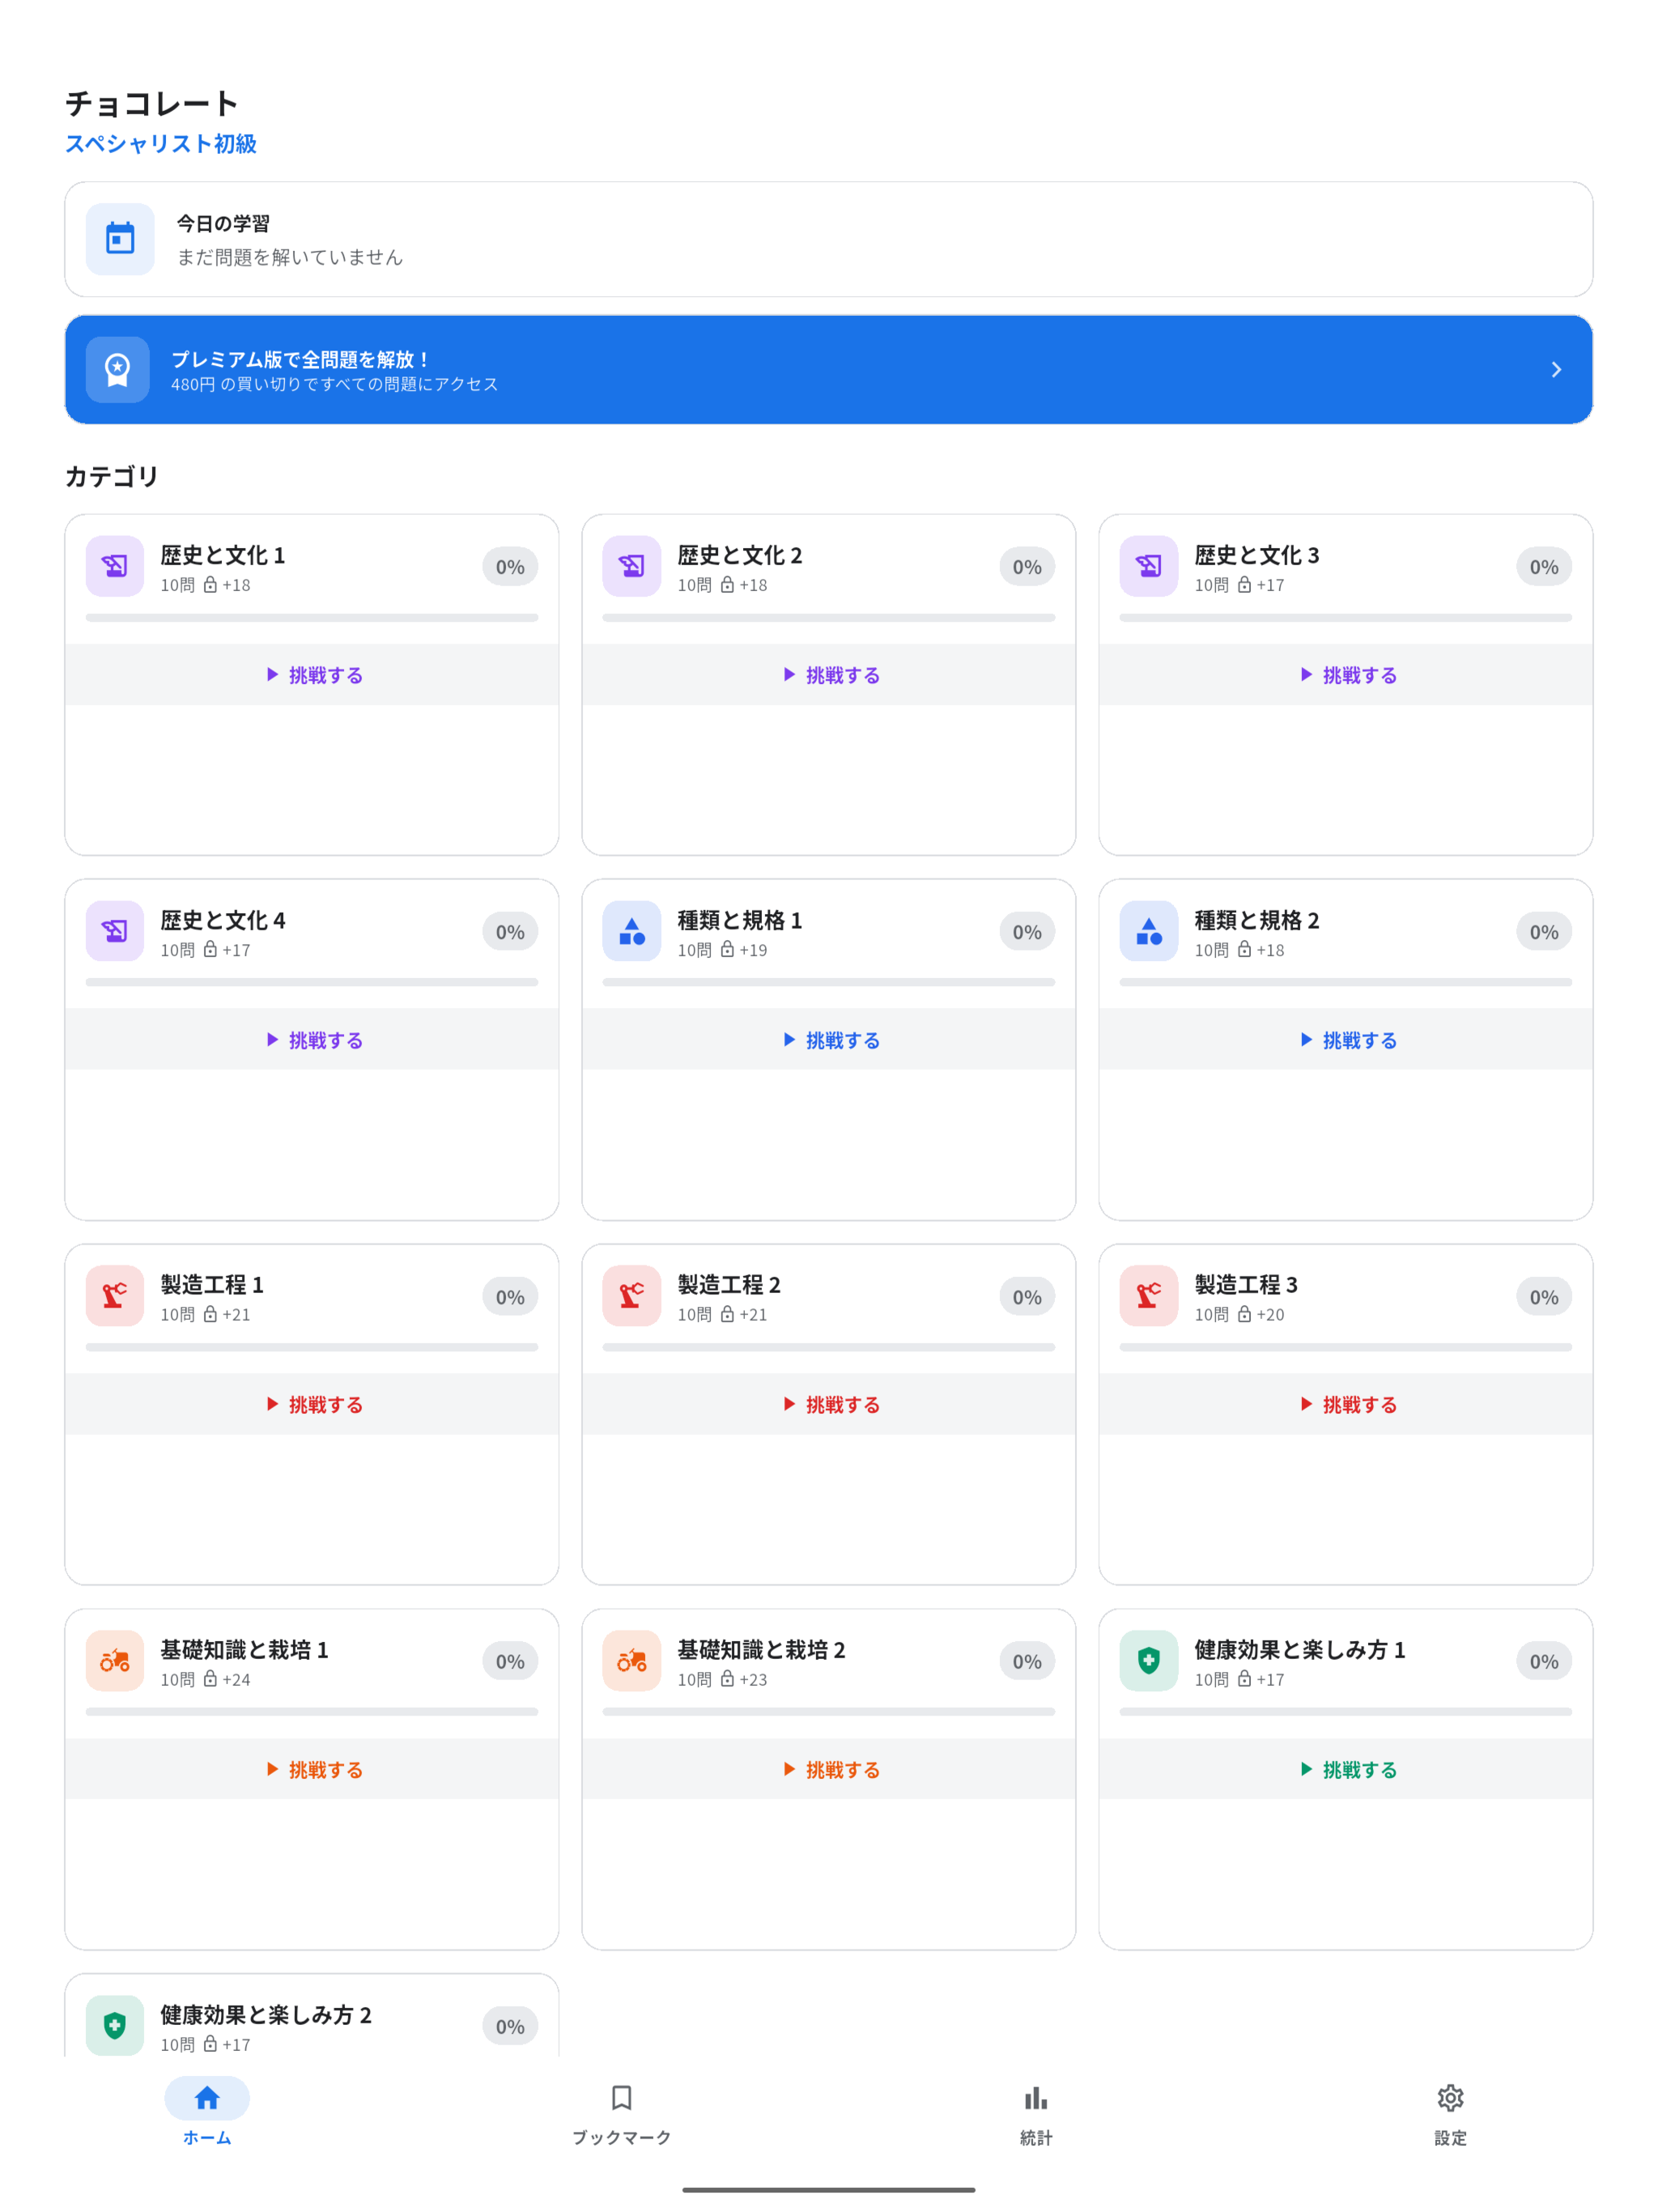Click the 0% badge on 歴史と文化 2
This screenshot has height=2212, width=1658.
pos(1027,567)
